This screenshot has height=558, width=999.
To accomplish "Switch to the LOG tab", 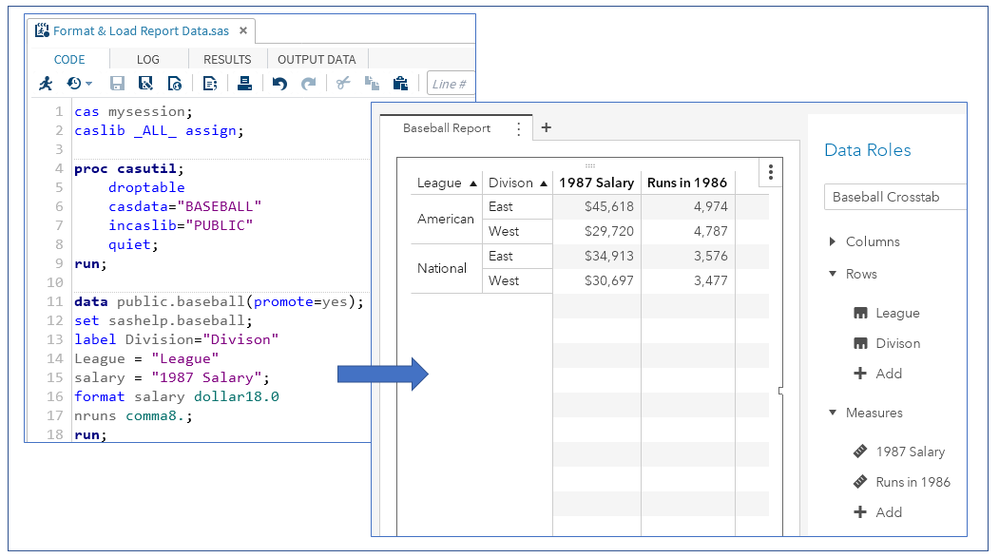I will [x=148, y=59].
